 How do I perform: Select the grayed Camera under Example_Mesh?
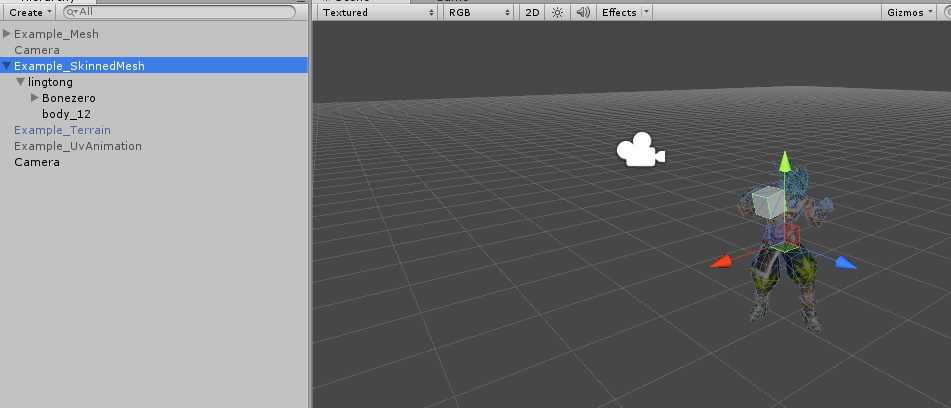[37, 50]
